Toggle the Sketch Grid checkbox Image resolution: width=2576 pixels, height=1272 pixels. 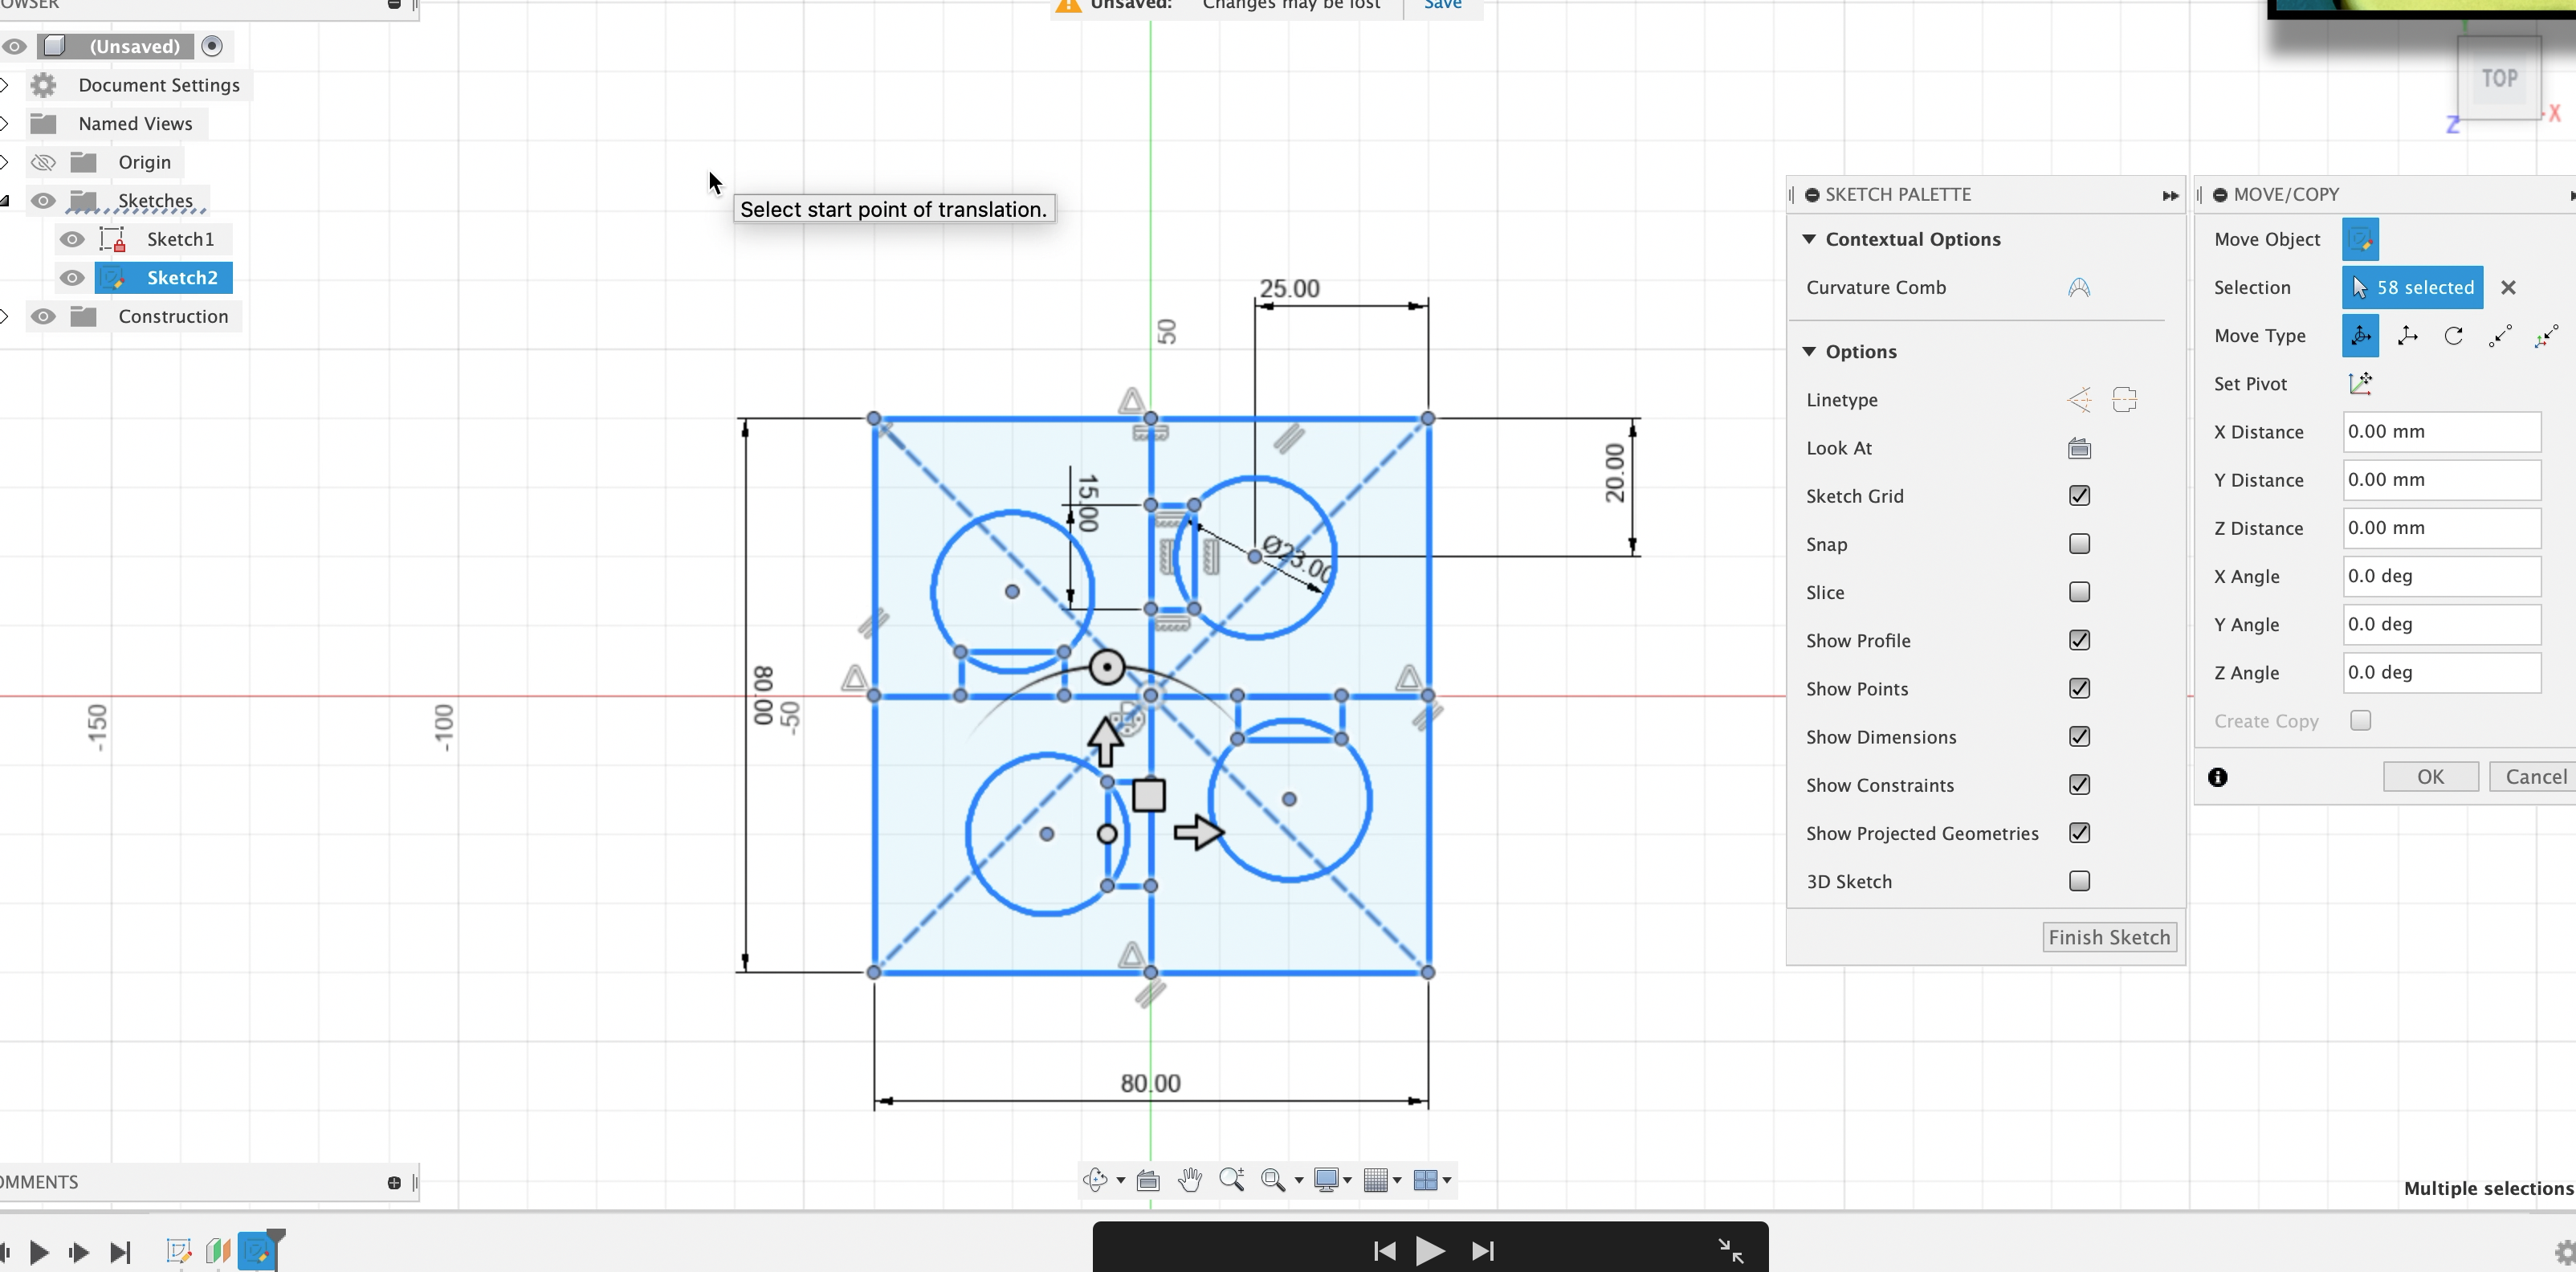2079,496
